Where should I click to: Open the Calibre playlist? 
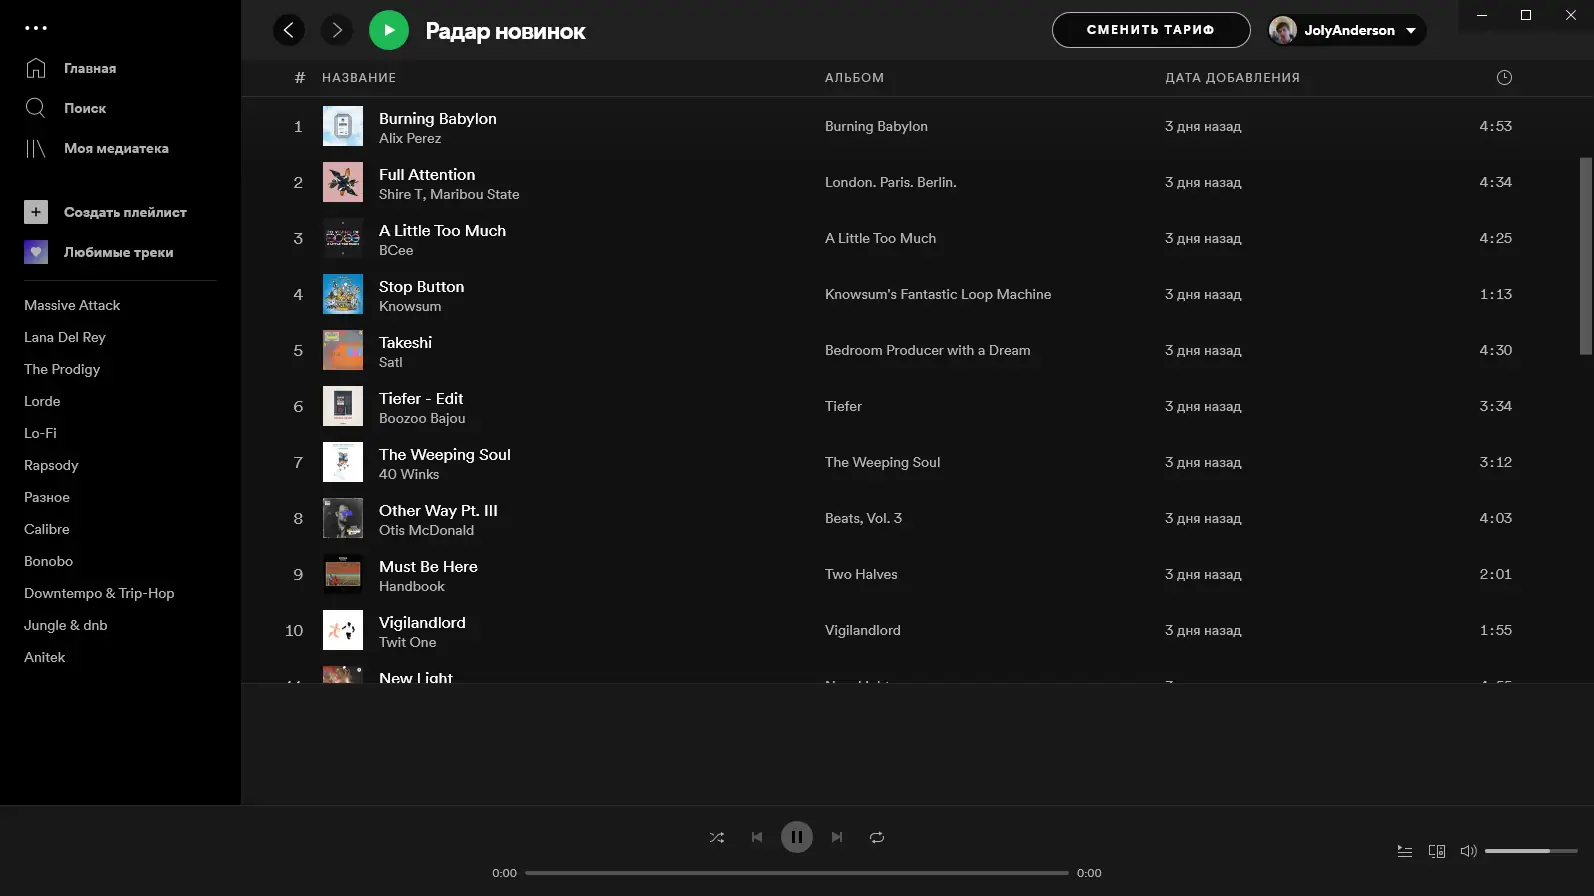pyautogui.click(x=47, y=529)
